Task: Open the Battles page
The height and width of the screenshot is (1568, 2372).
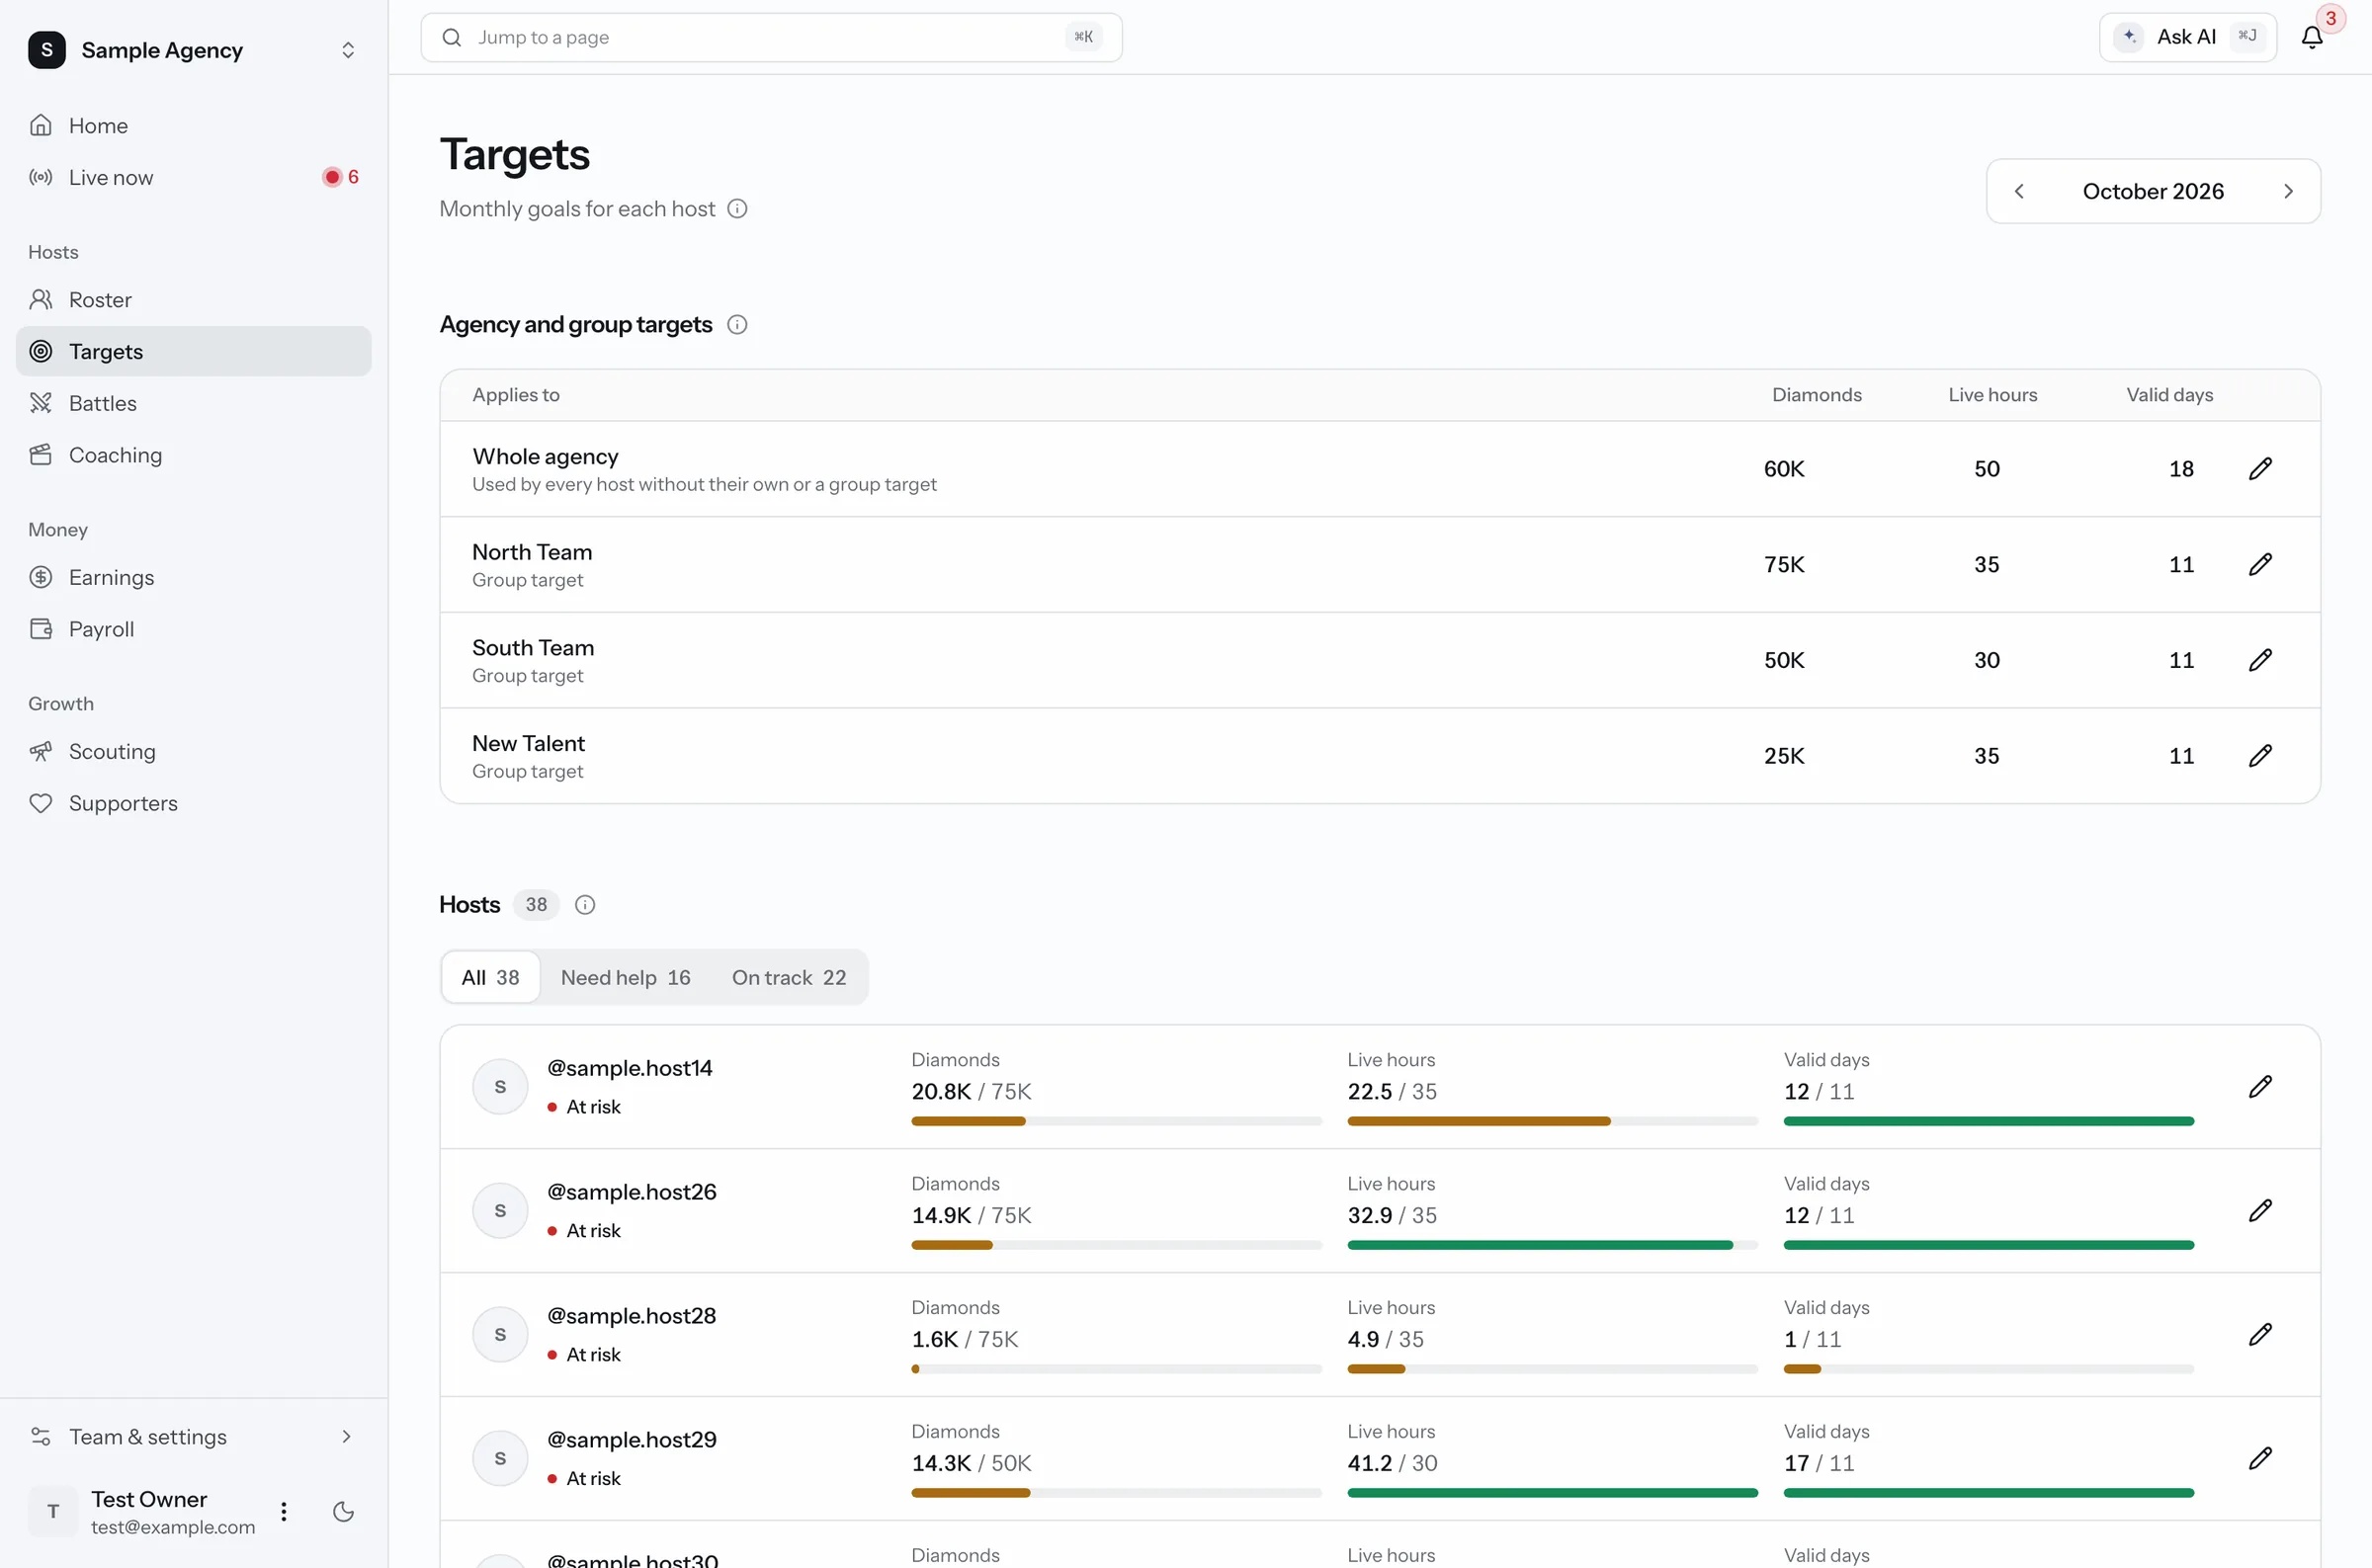Action: 192,404
